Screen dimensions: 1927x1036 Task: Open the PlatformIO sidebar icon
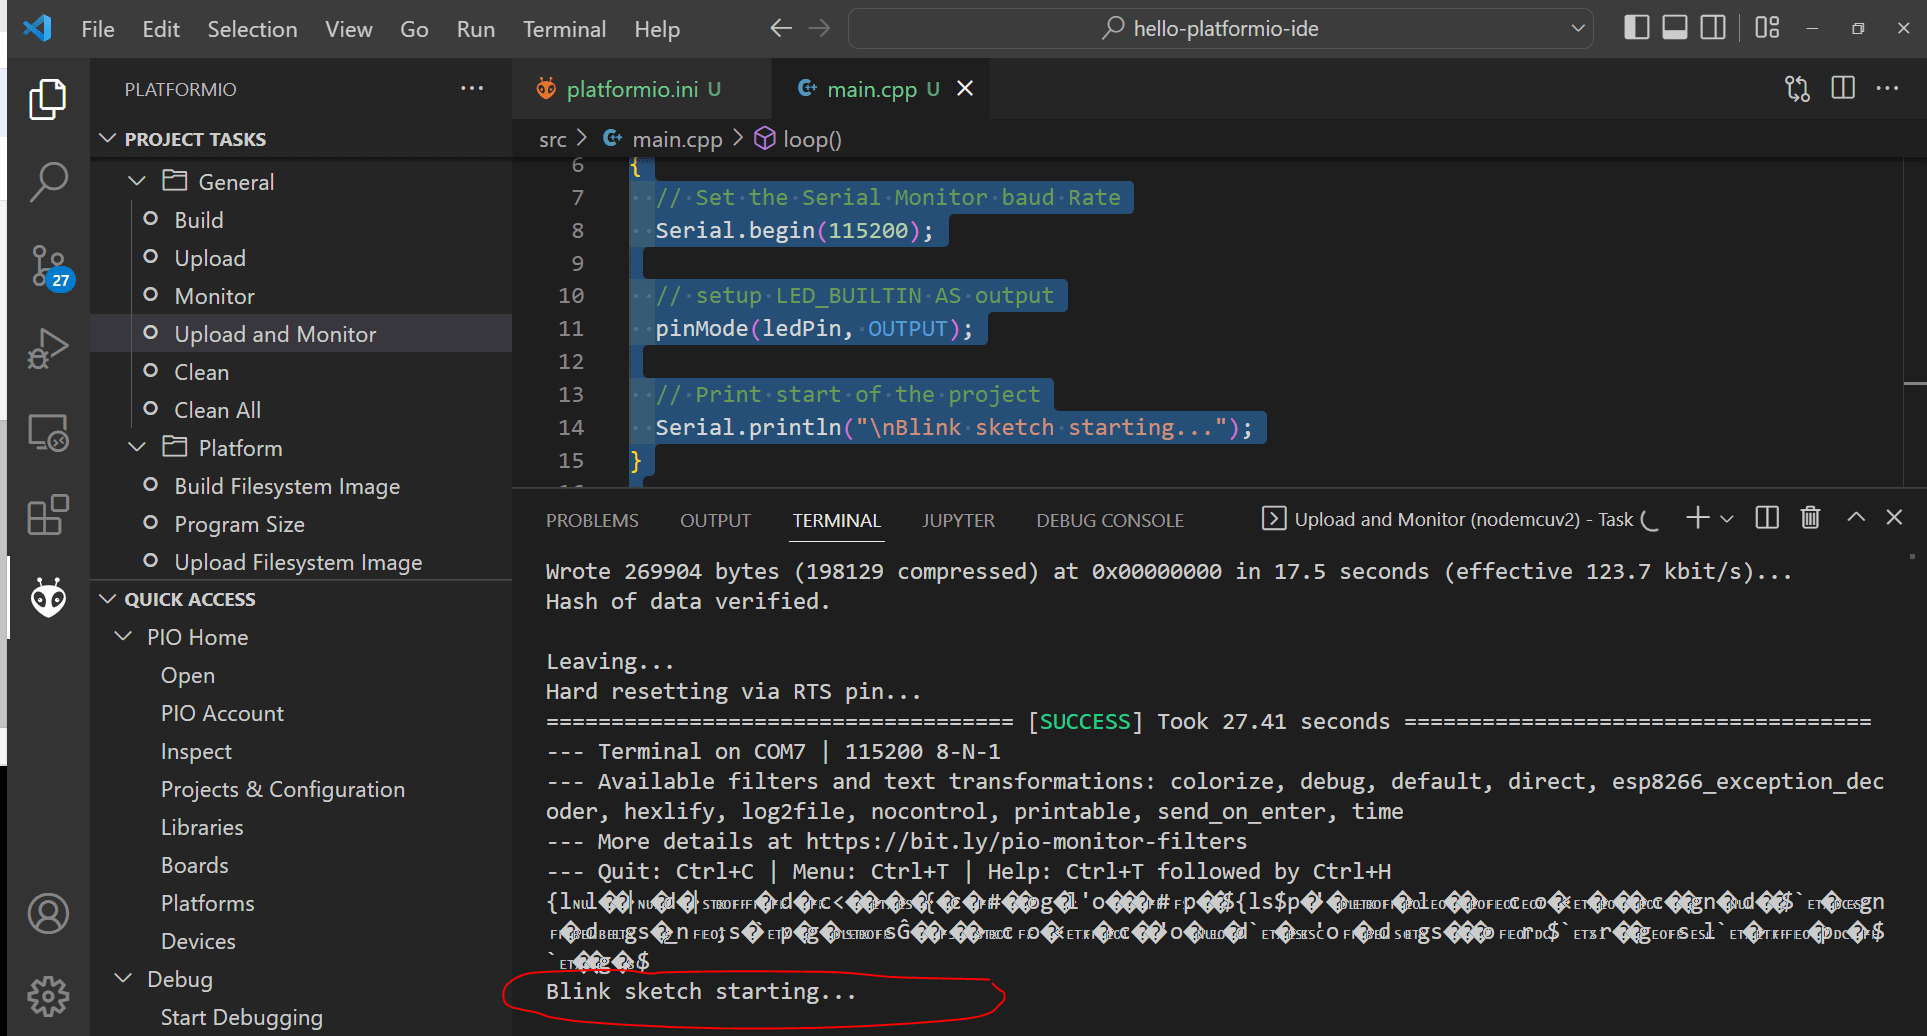click(47, 596)
